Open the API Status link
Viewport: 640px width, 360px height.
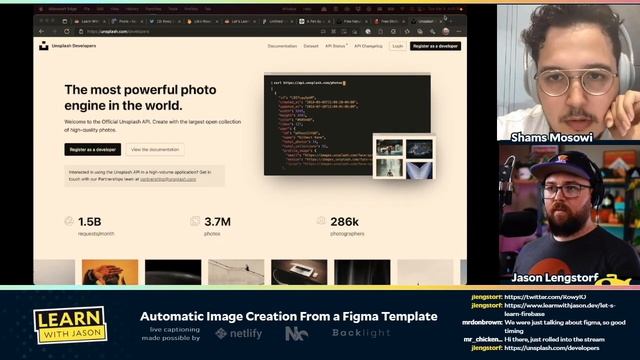tap(336, 46)
